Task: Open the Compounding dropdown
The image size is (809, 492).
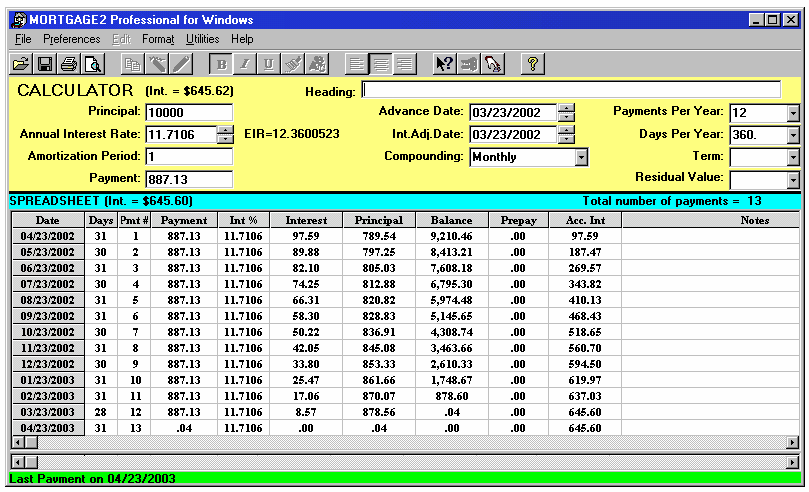Action: 580,157
